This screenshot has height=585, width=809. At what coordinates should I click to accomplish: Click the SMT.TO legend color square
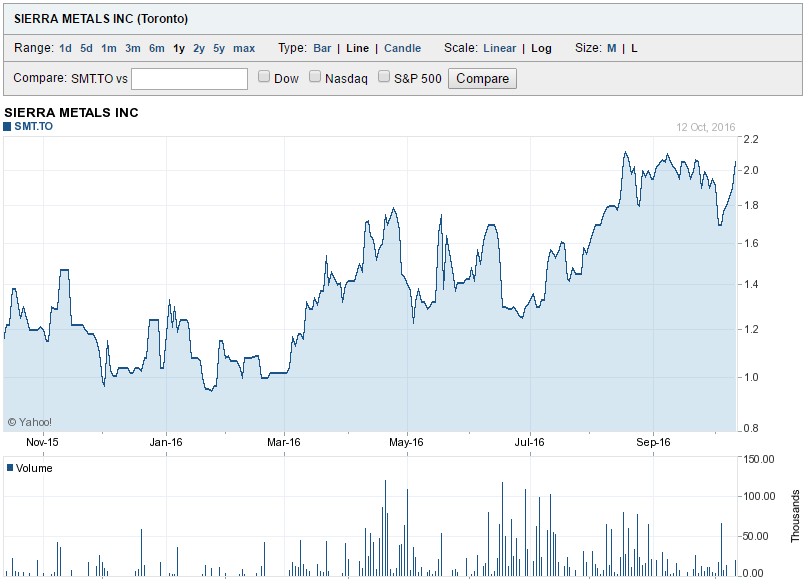(7, 127)
